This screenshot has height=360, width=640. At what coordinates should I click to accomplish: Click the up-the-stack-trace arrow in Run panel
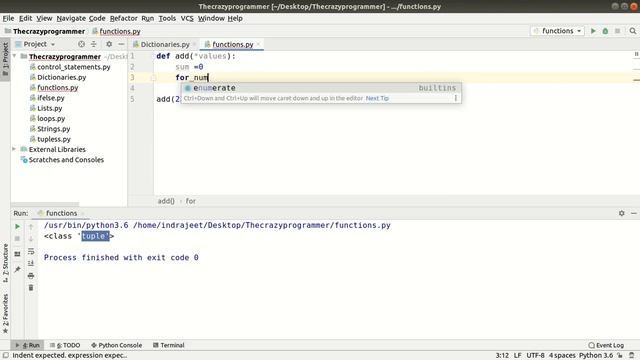click(31, 227)
